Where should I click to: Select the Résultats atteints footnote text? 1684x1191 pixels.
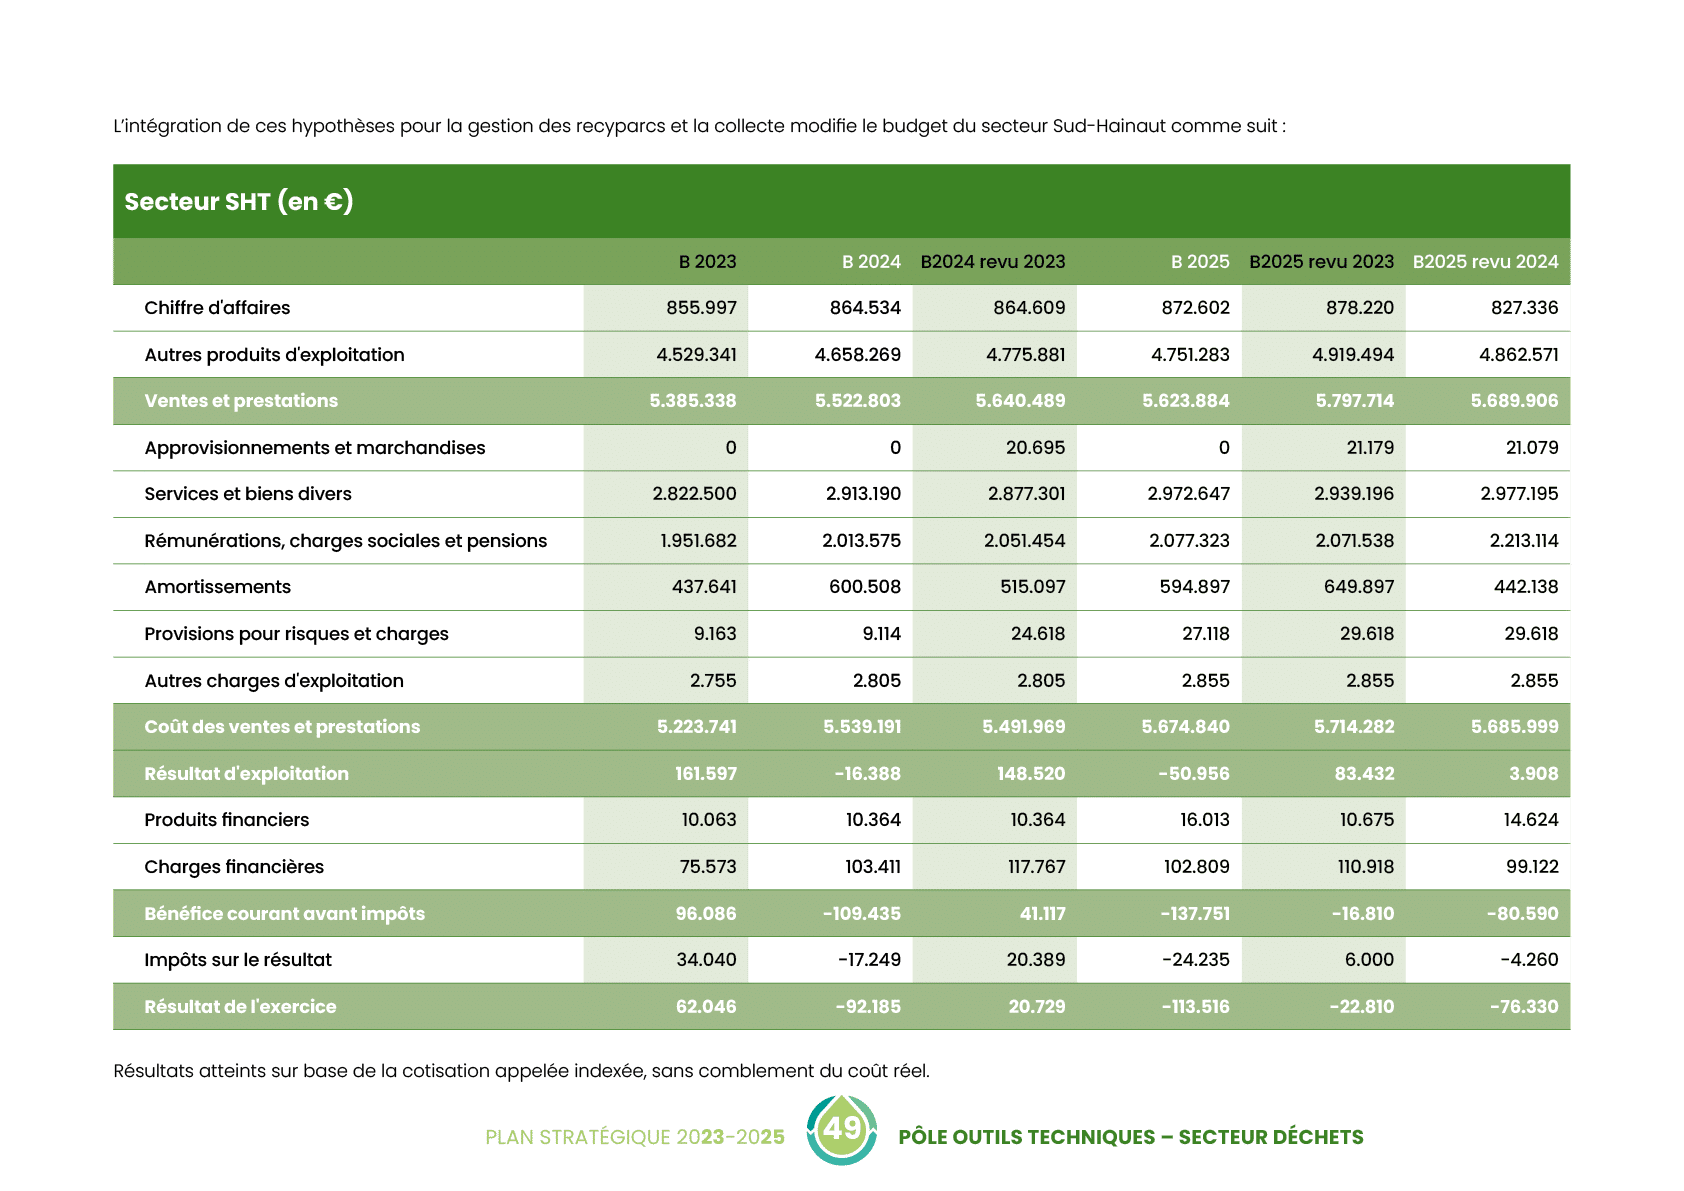521,1071
